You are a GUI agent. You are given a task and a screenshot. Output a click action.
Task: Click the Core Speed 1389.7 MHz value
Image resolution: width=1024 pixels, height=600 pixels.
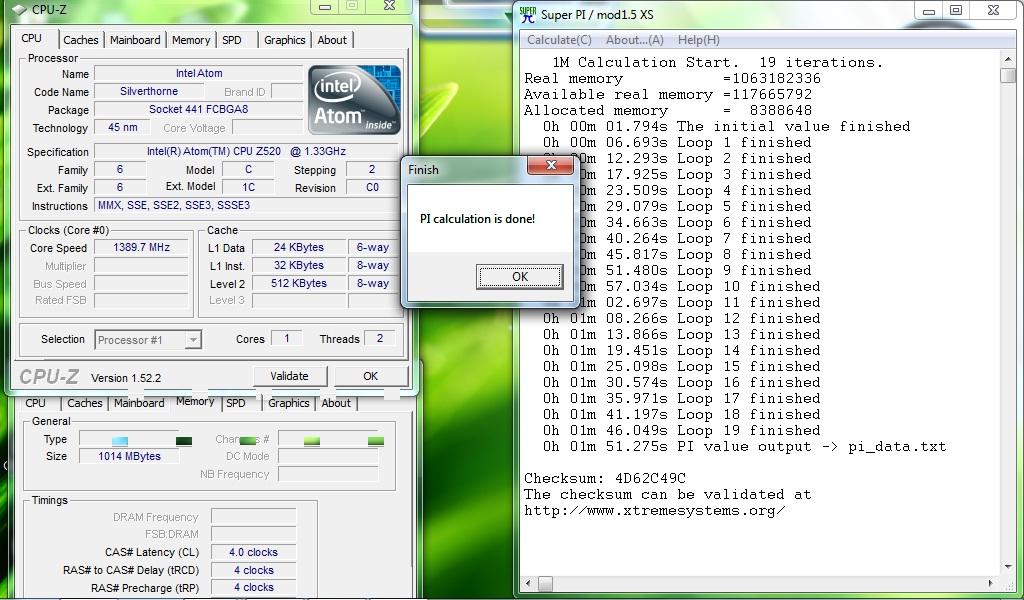point(141,247)
